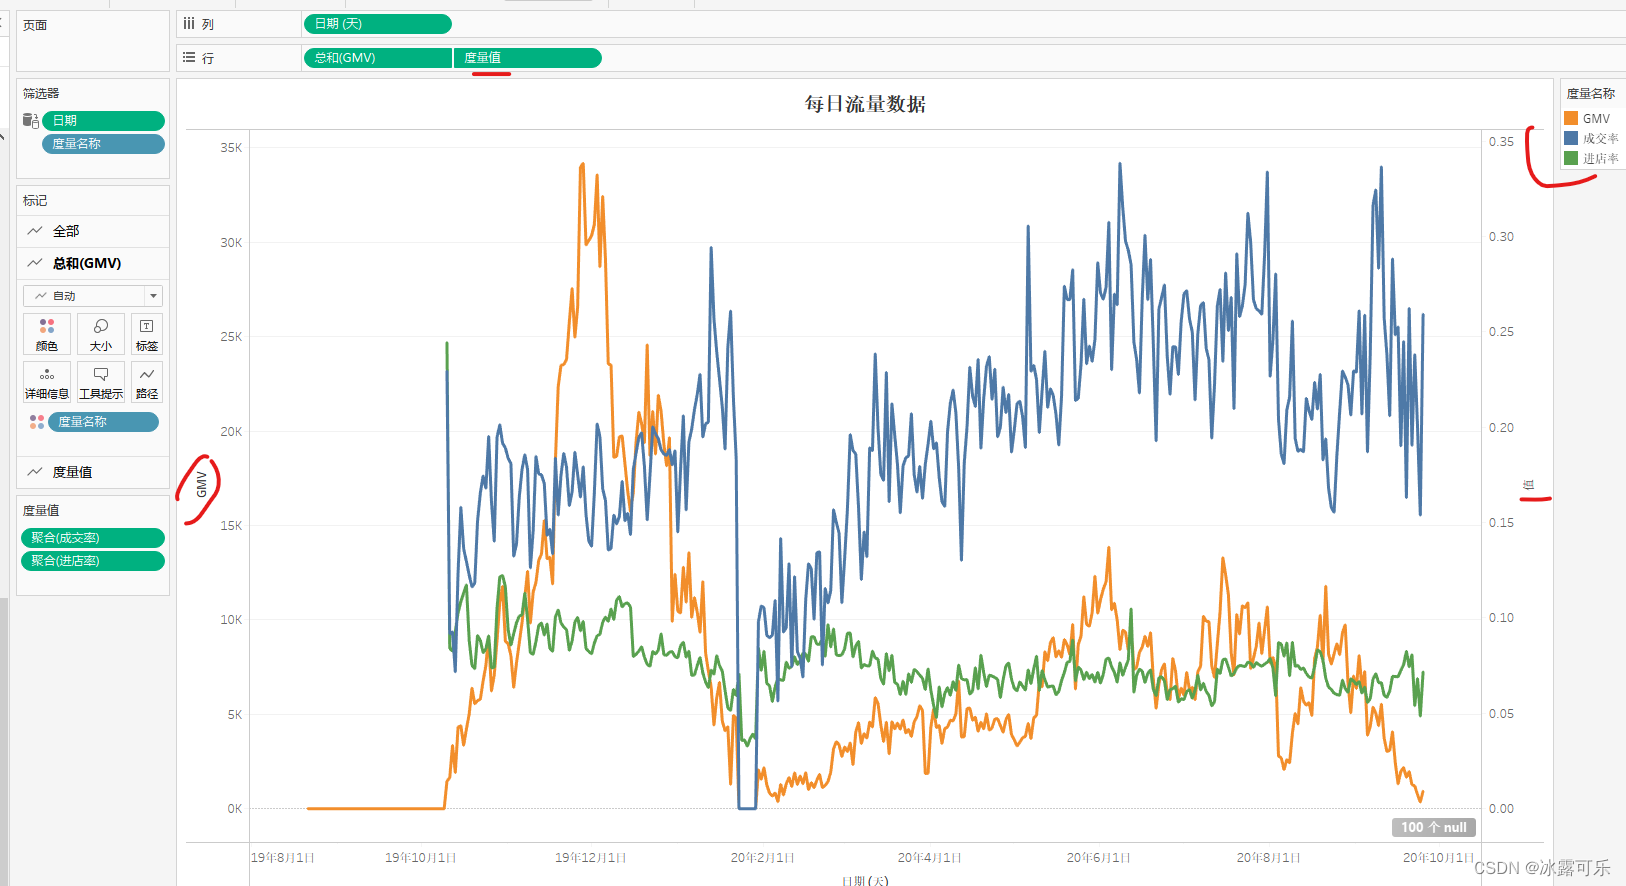Image resolution: width=1626 pixels, height=886 pixels.
Task: Open the 颜色 (Color) mark card
Action: [x=47, y=334]
